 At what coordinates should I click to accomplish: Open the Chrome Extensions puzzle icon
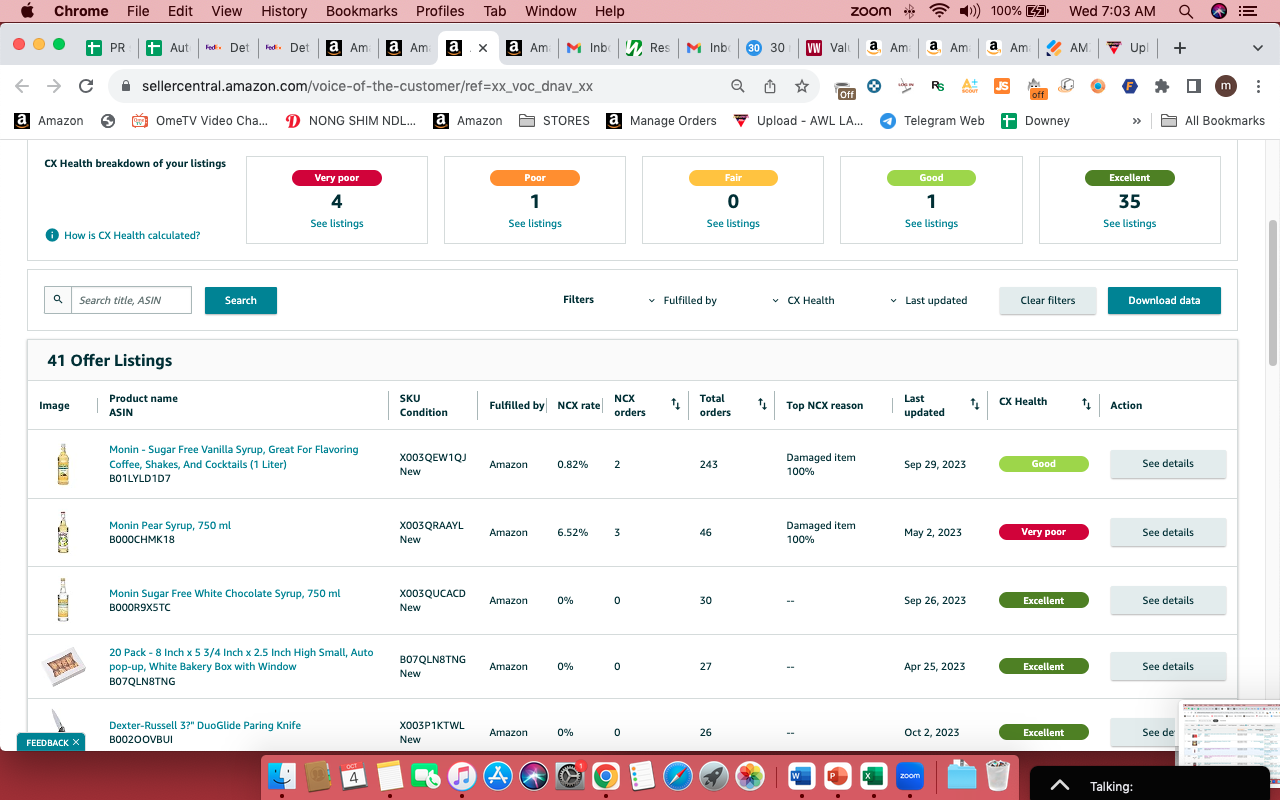pos(1162,86)
